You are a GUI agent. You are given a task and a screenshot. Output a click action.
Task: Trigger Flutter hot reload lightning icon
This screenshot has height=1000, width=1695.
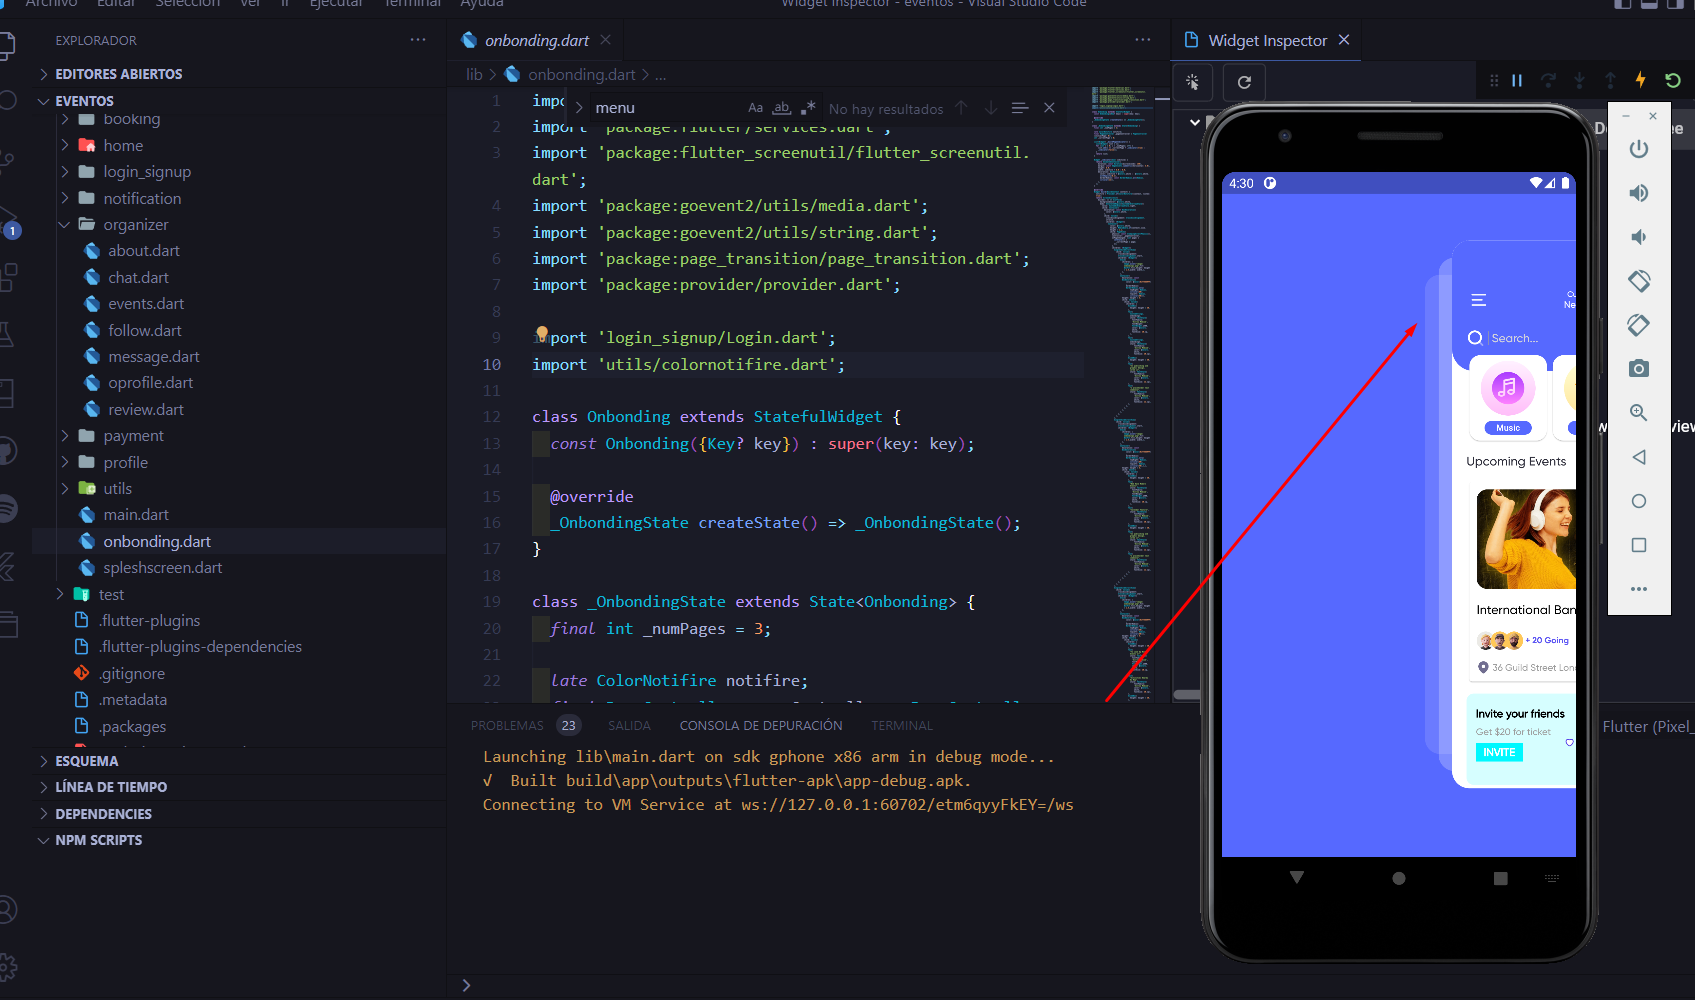click(x=1640, y=80)
